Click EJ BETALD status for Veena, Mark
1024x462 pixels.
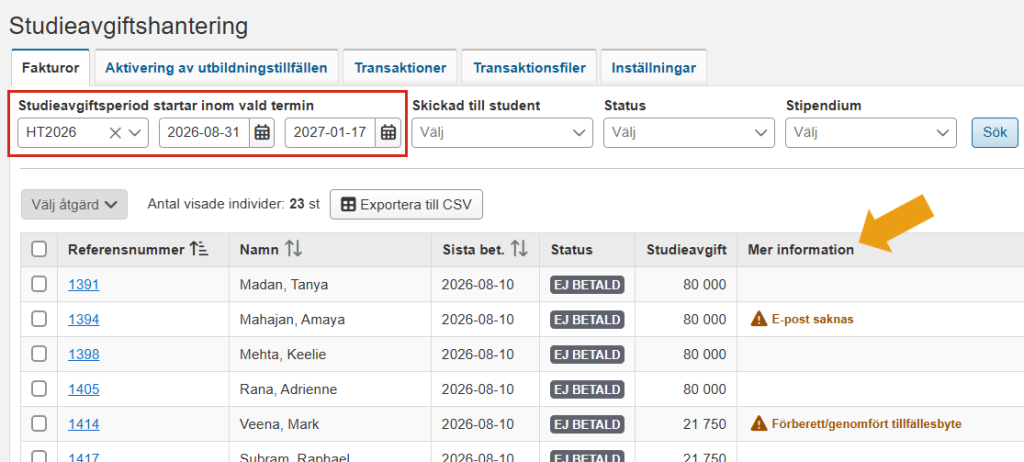tap(587, 424)
